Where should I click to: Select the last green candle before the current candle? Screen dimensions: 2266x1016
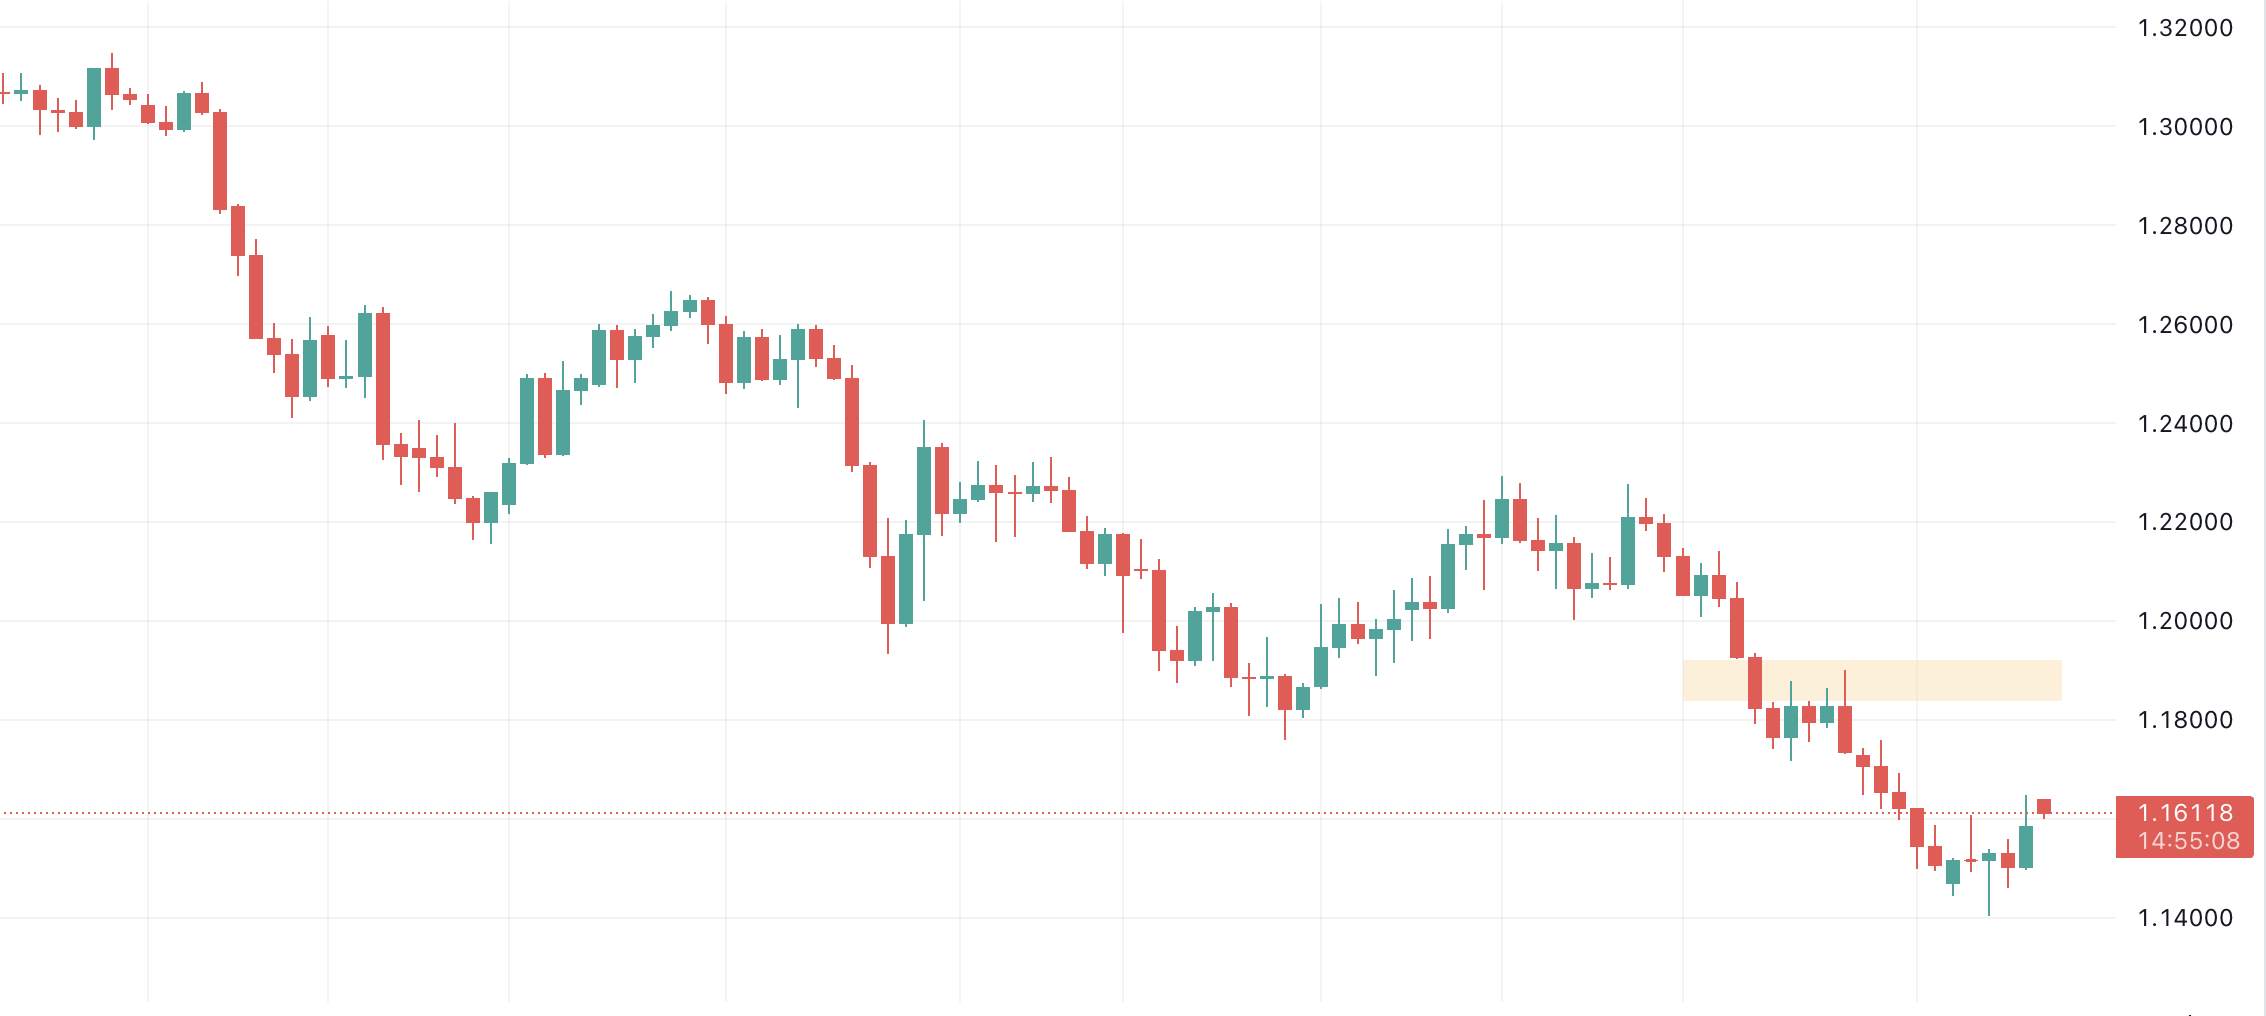pos(2026,846)
